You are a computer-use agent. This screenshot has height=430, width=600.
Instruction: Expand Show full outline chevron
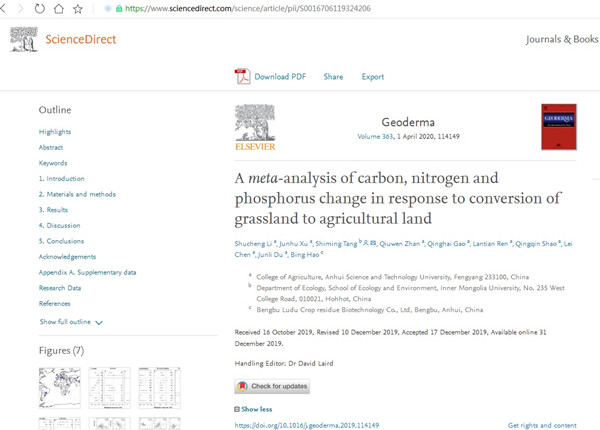(99, 322)
